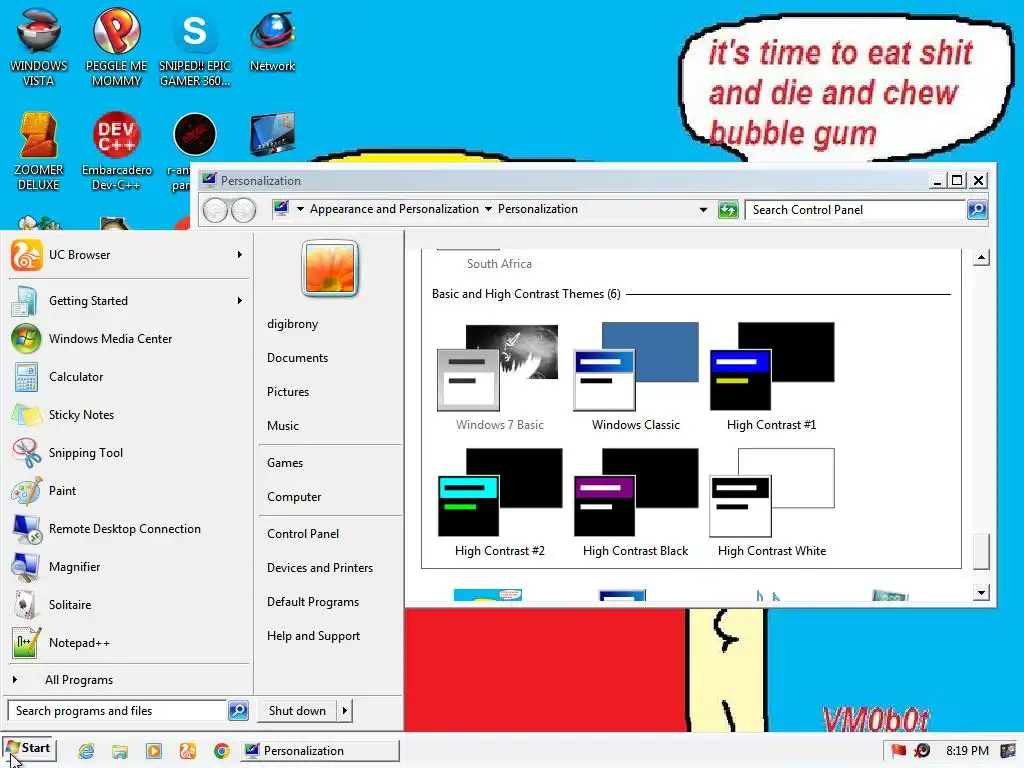
Task: Open Windows Explorer folder in taskbar
Action: click(120, 751)
